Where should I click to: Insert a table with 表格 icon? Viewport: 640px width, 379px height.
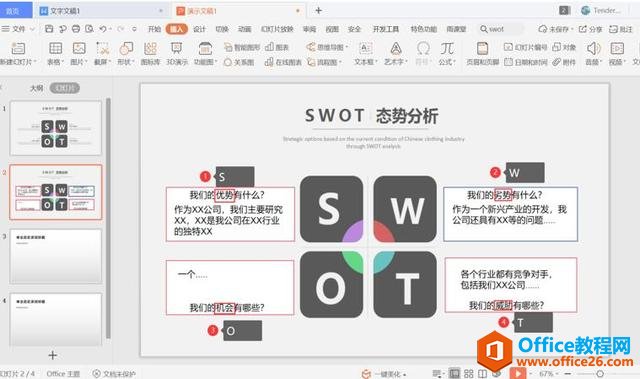click(56, 53)
